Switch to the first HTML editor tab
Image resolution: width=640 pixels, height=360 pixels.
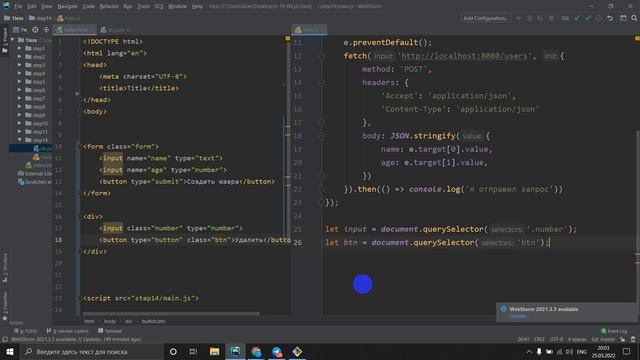(x=74, y=30)
